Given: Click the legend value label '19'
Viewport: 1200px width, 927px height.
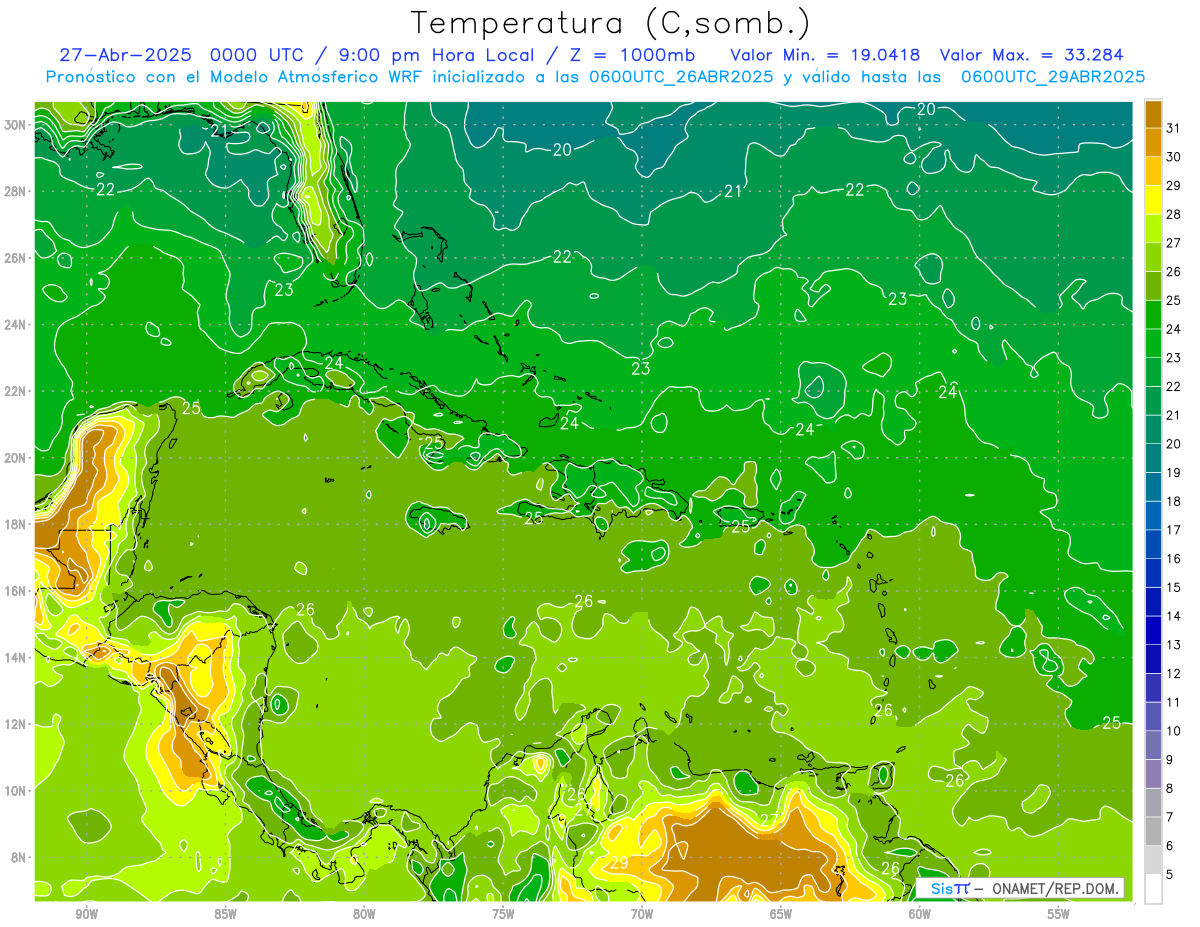Looking at the screenshot, I should (1175, 472).
